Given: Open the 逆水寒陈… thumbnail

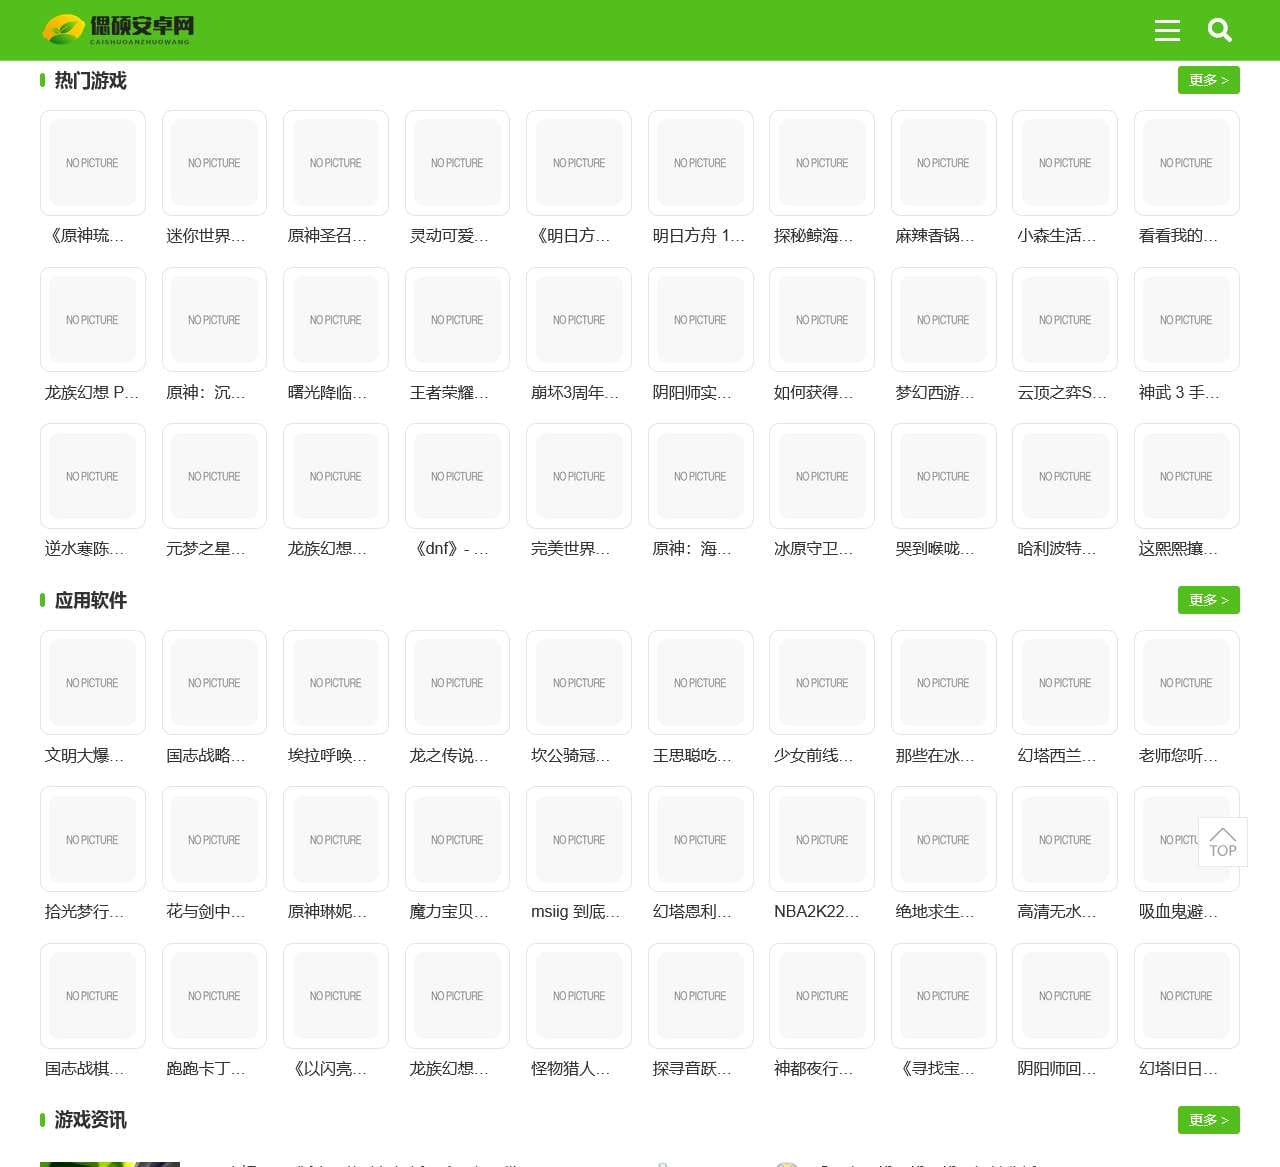Looking at the screenshot, I should coord(93,476).
